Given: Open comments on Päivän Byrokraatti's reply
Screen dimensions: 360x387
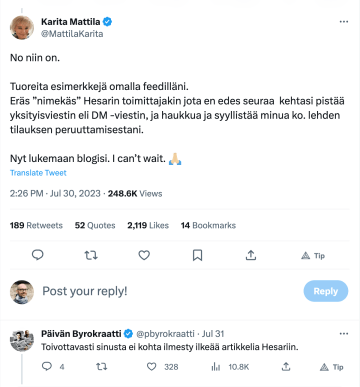Looking at the screenshot, I should pyautogui.click(x=47, y=367).
